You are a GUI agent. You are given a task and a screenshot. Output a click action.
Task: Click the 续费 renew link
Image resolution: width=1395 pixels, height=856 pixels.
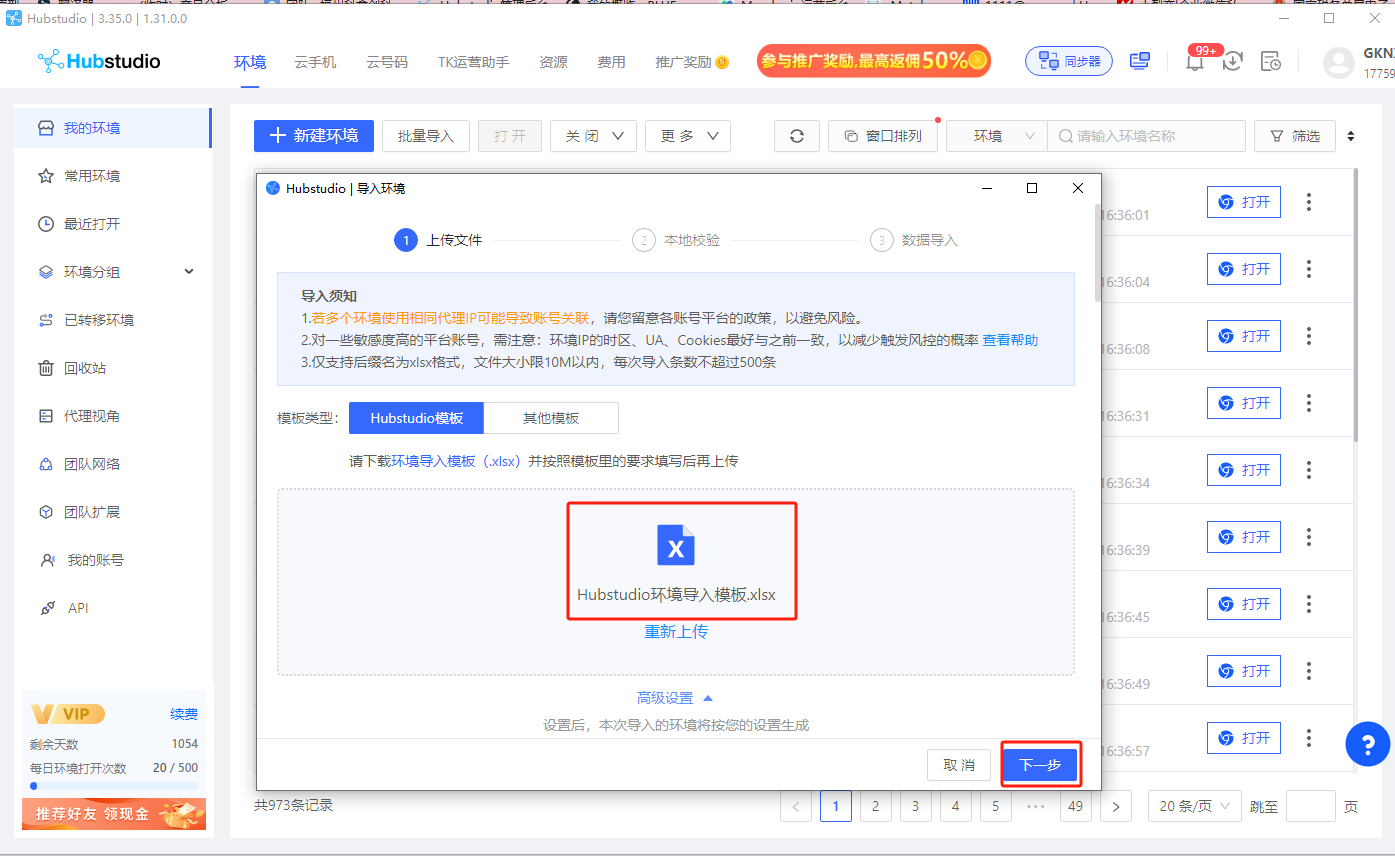[184, 714]
